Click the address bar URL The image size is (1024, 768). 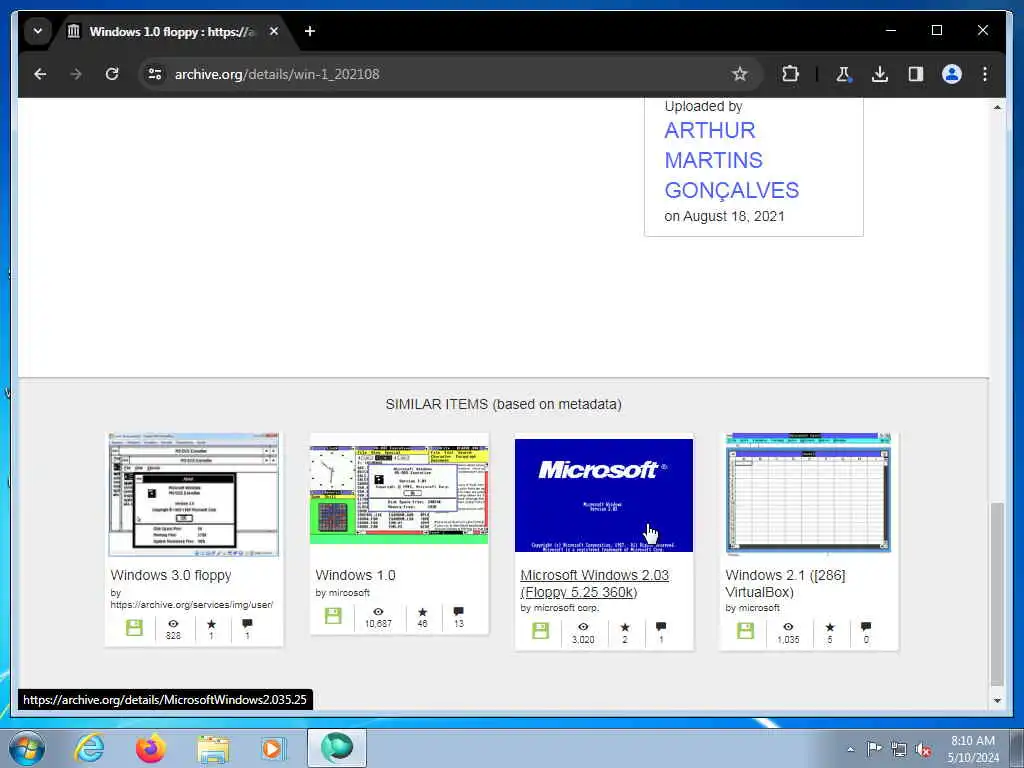[x=277, y=74]
